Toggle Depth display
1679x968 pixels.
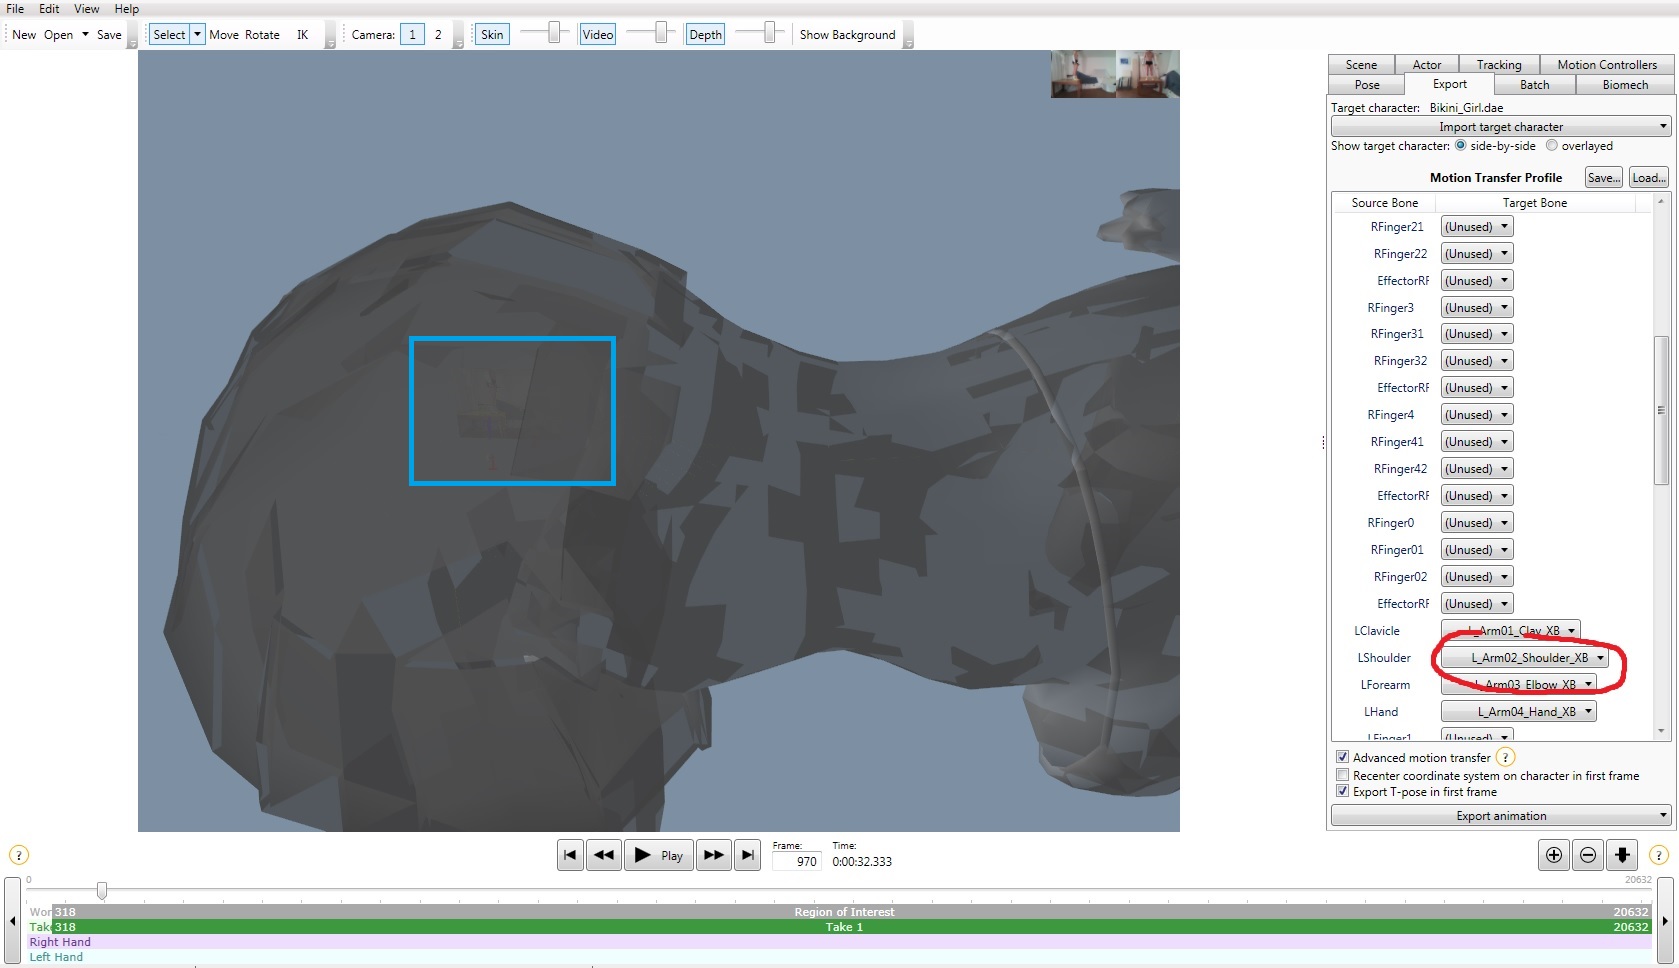(x=705, y=34)
